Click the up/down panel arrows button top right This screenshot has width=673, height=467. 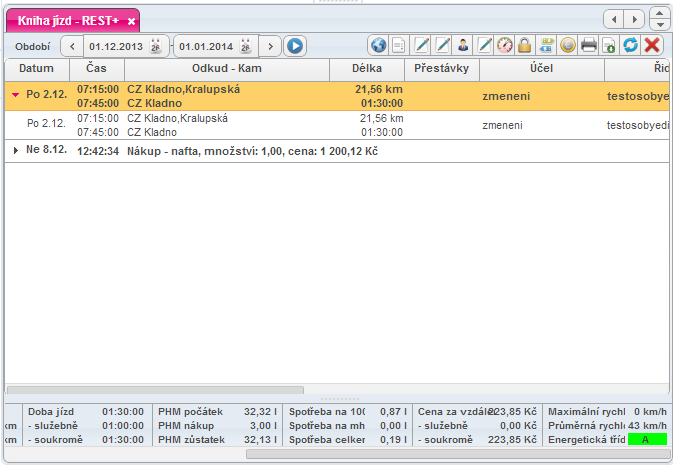pyautogui.click(x=659, y=19)
